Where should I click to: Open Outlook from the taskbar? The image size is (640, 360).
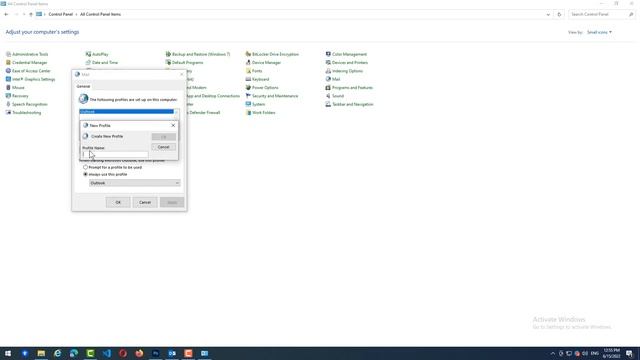(172, 353)
